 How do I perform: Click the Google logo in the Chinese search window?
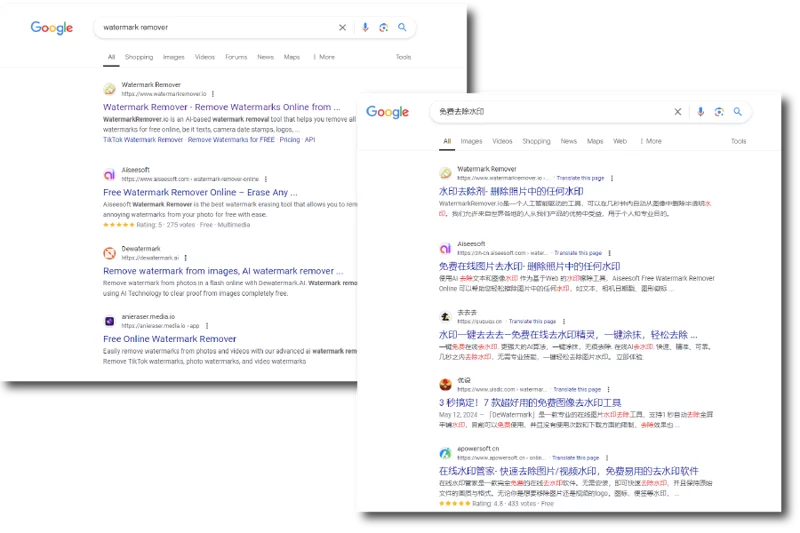coord(387,112)
